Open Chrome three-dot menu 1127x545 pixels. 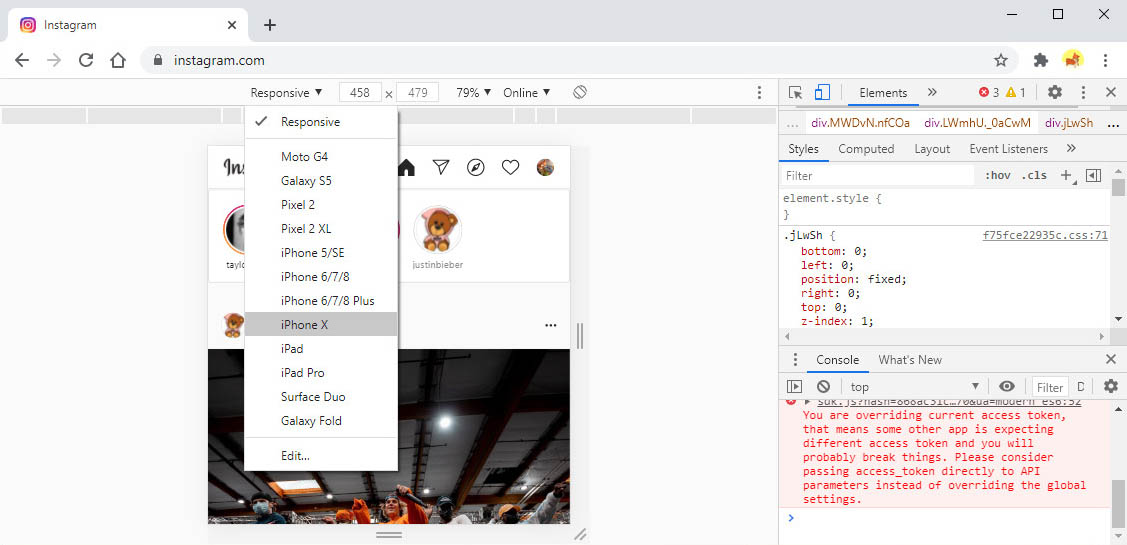[1106, 60]
